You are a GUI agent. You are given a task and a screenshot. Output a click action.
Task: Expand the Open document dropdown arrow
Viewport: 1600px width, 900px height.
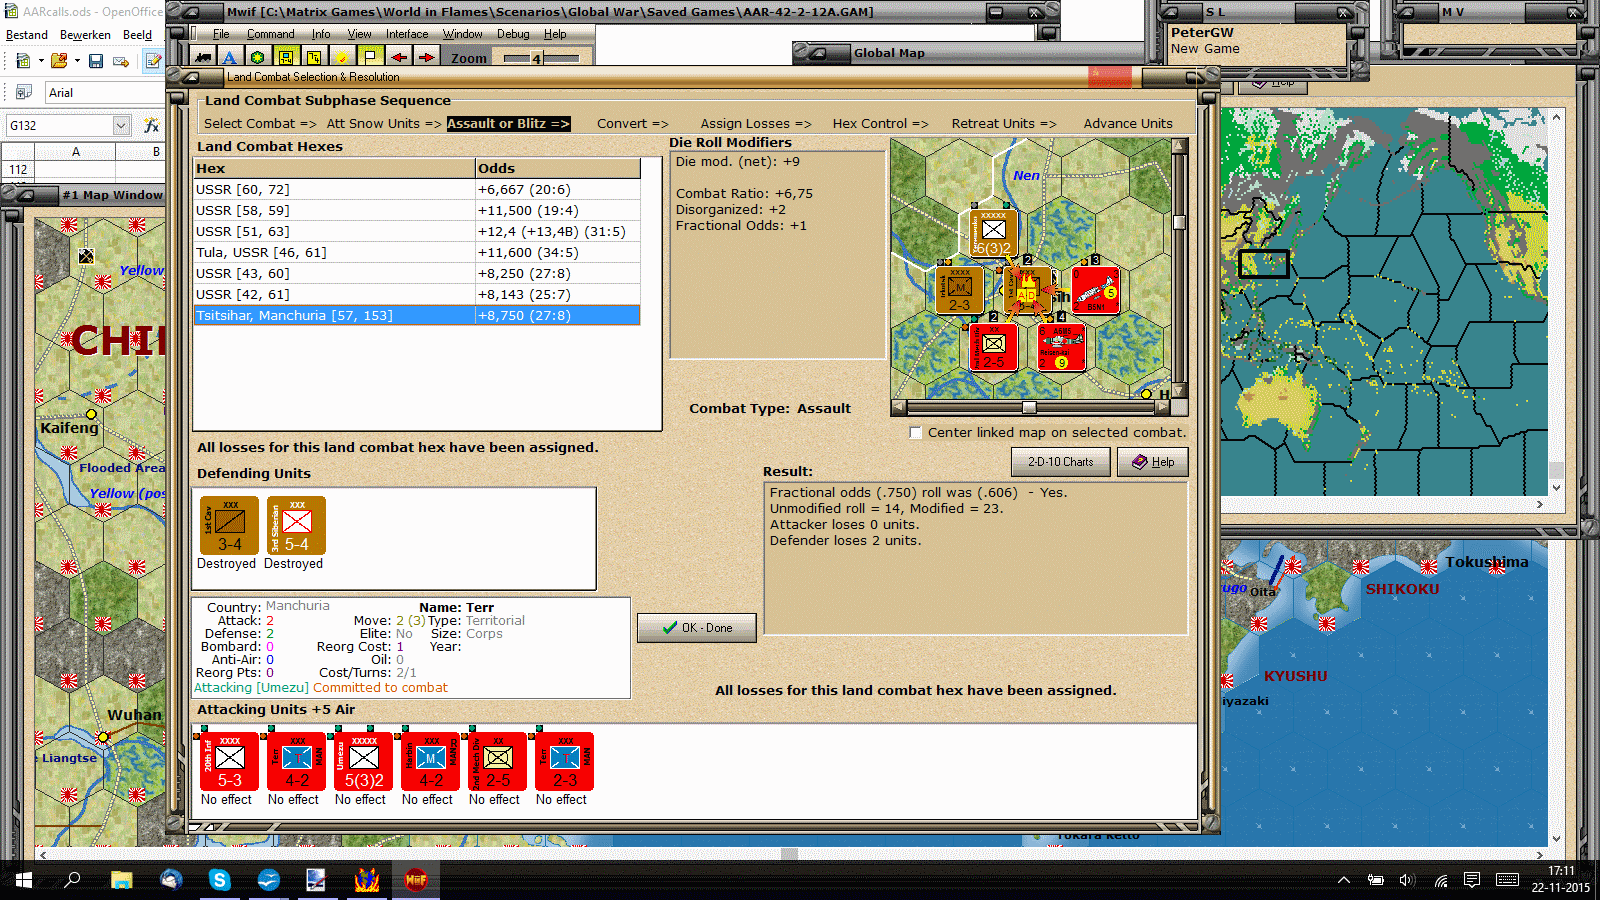pos(77,62)
